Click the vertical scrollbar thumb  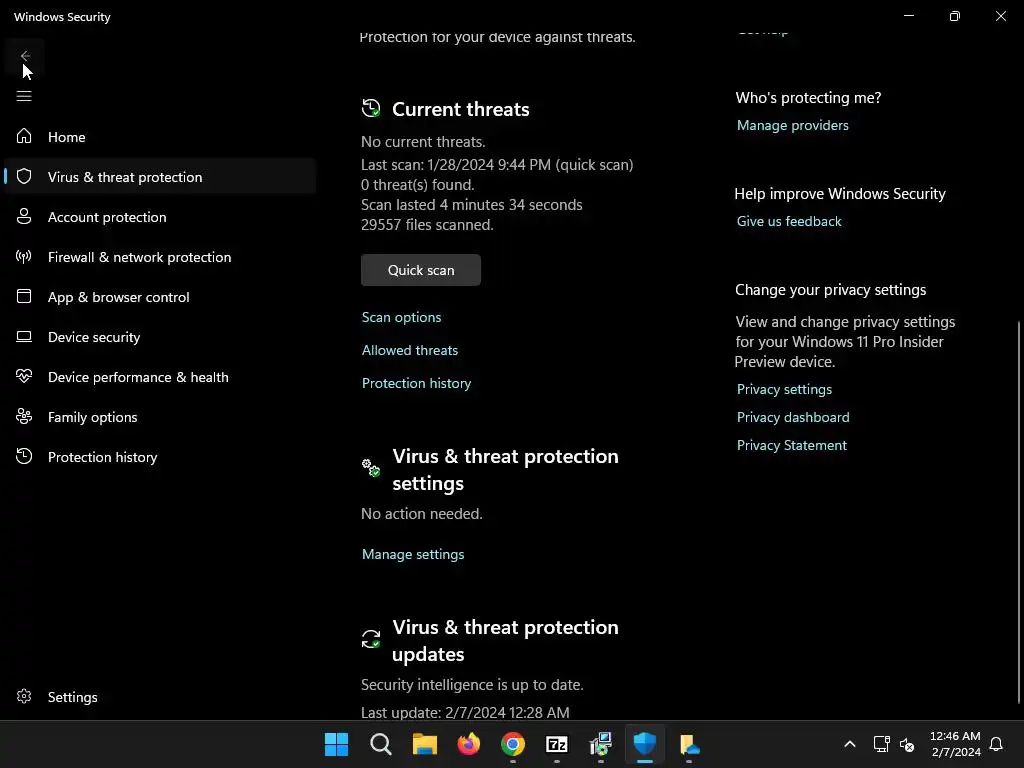pyautogui.click(x=1019, y=513)
